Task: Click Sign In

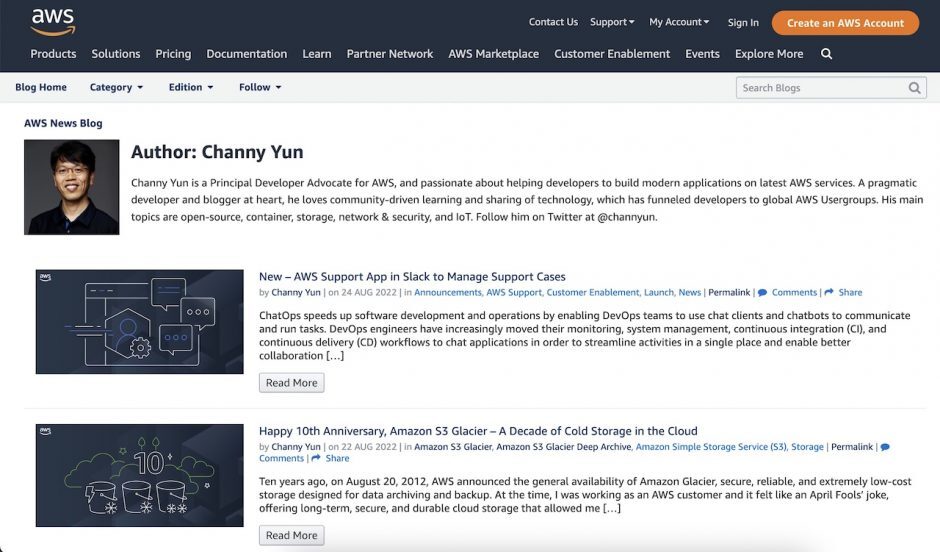Action: (743, 23)
